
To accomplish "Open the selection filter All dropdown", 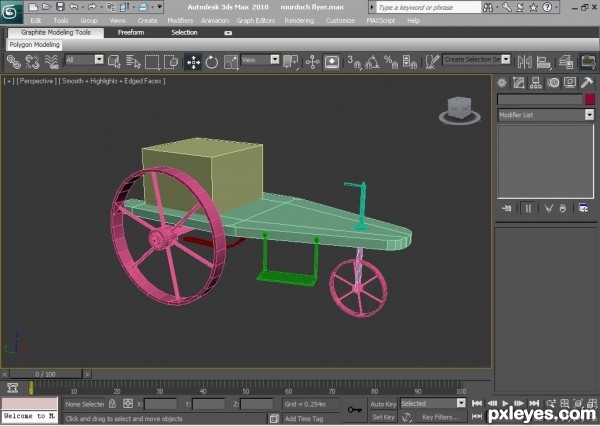I will (99, 59).
